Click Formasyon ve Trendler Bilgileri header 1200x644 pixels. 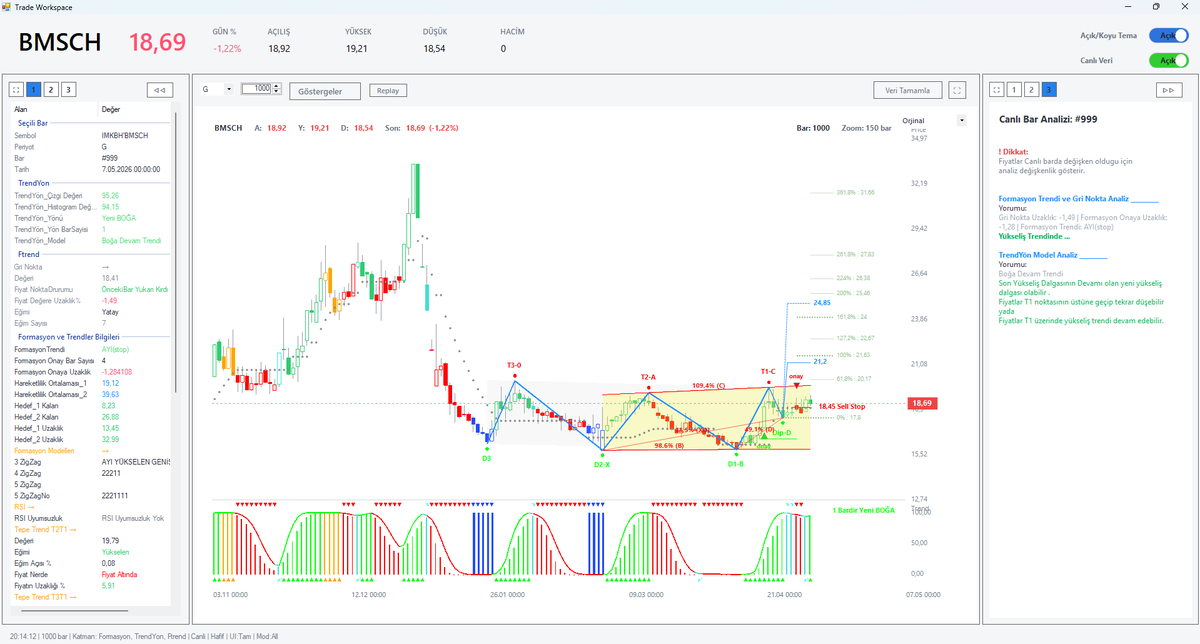pos(69,338)
